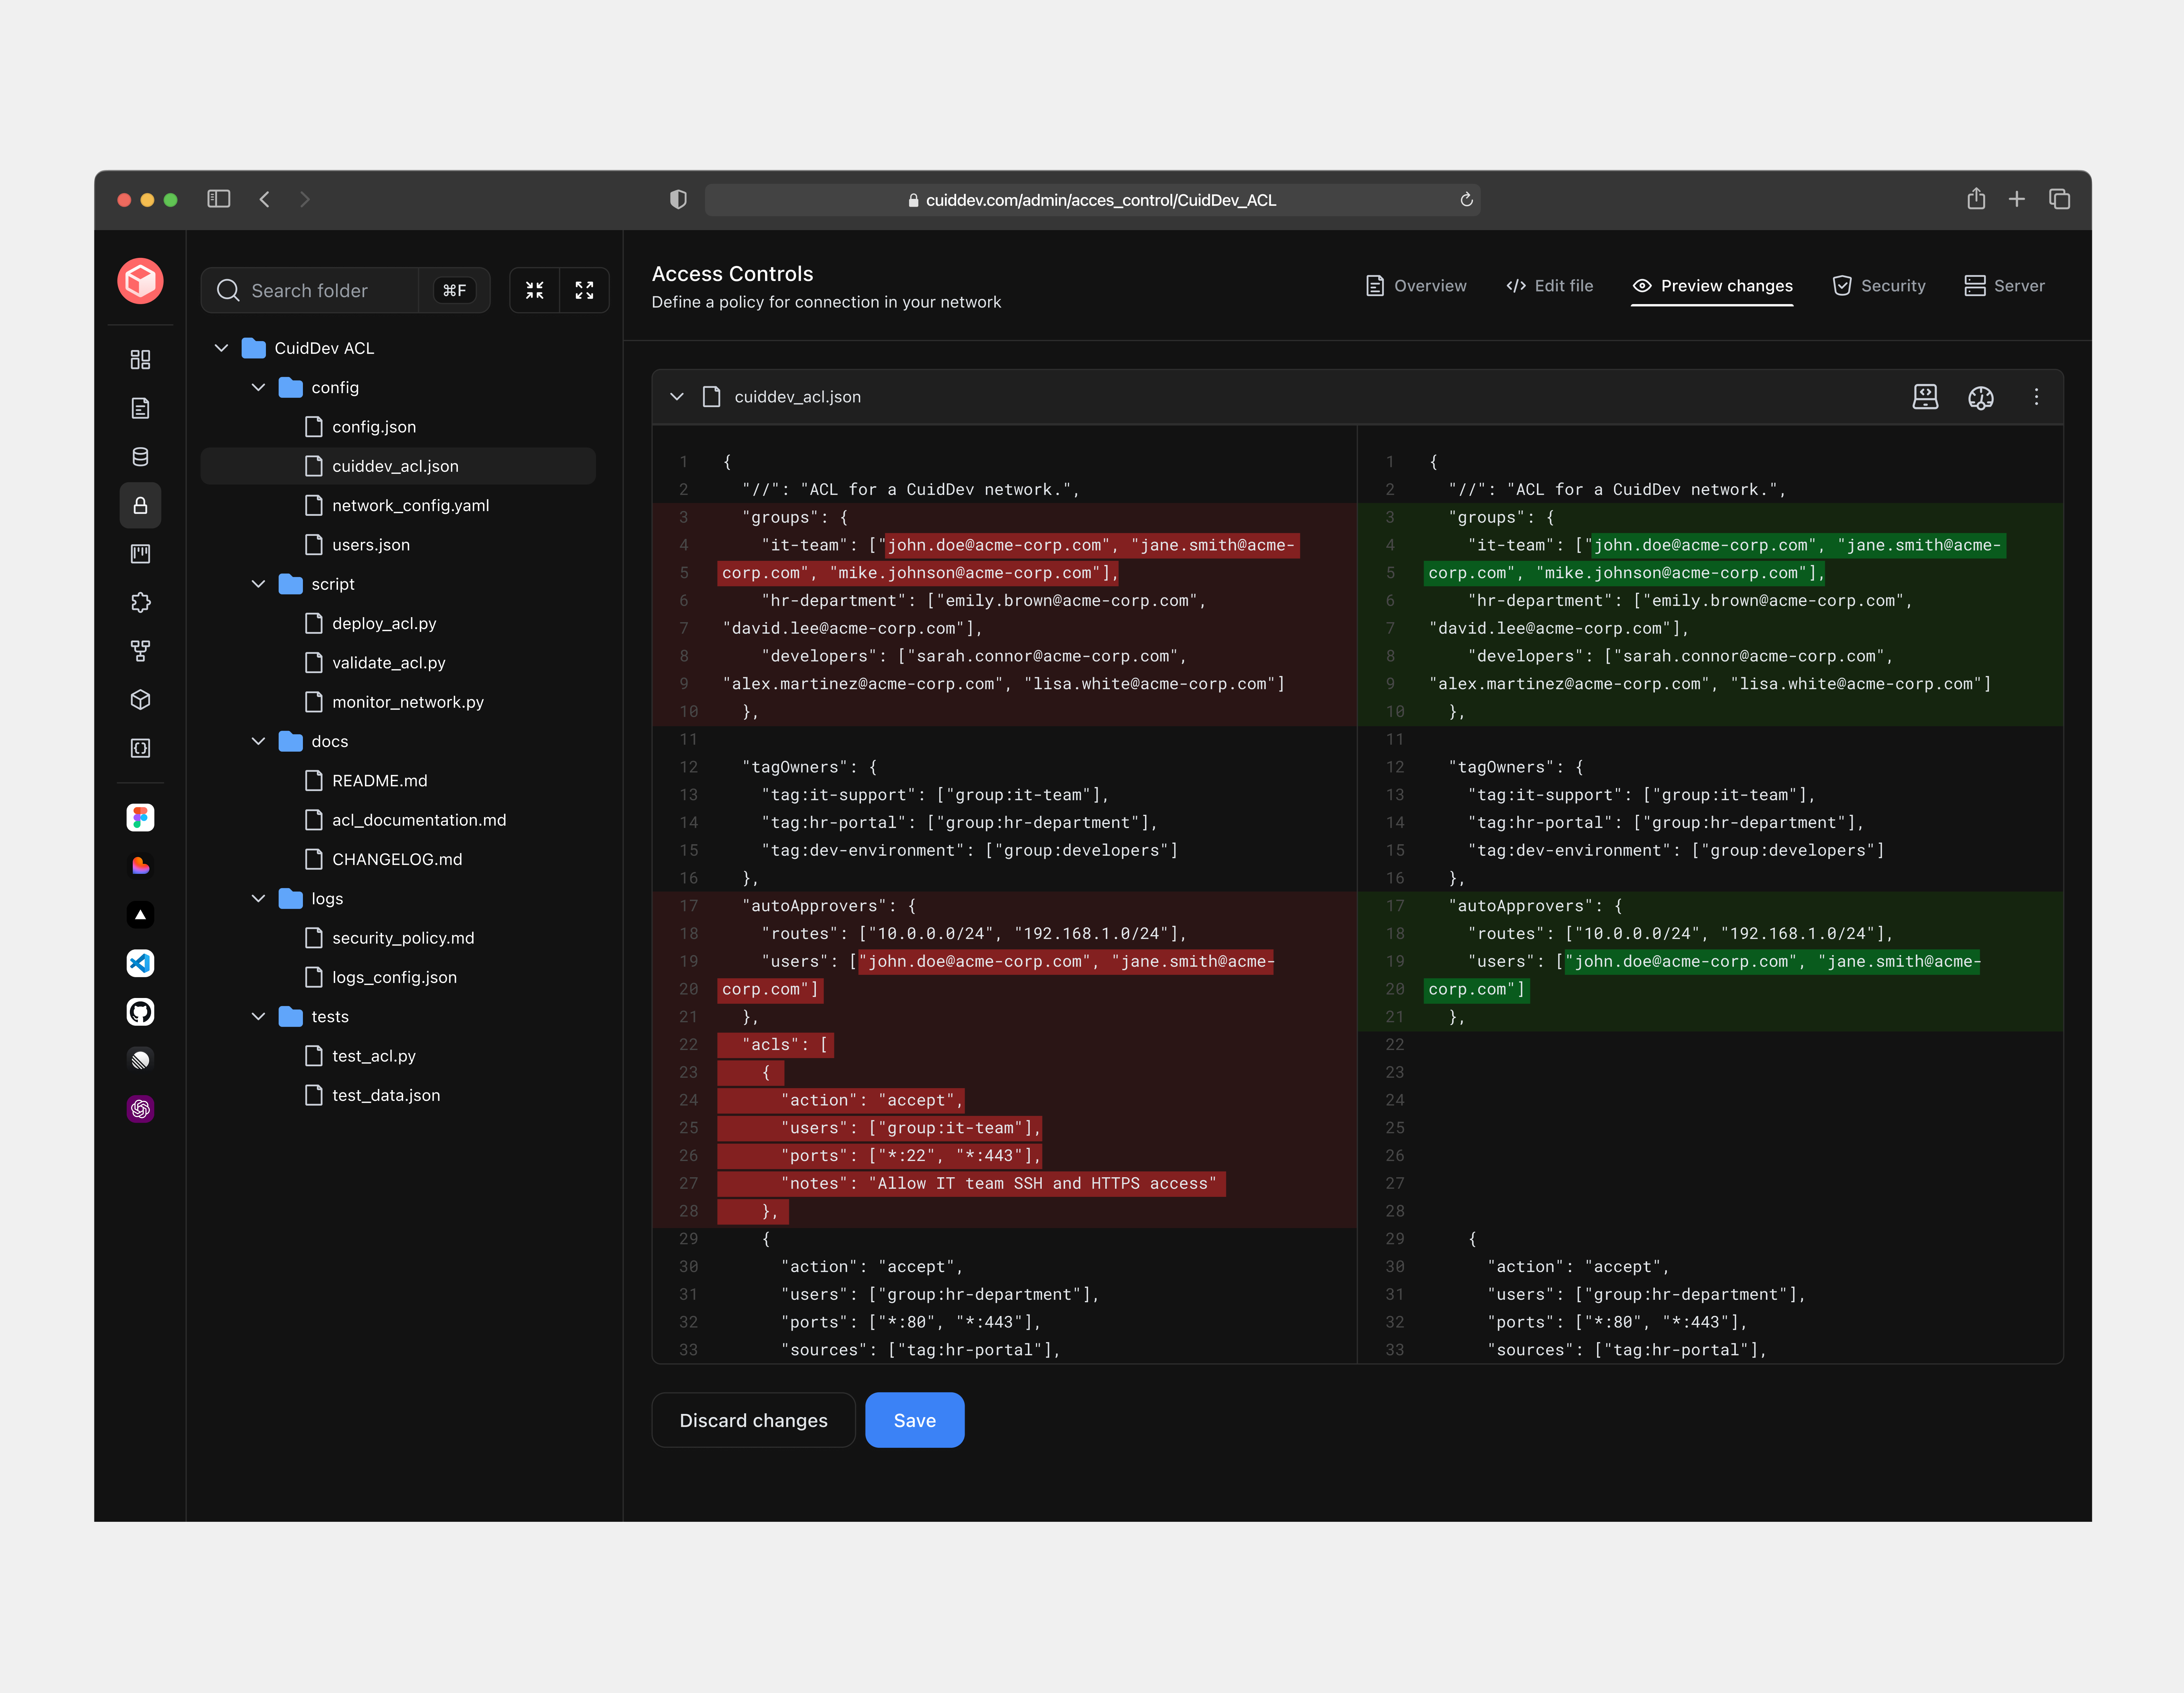Toggle the browser sidebar panel icon
This screenshot has height=1693, width=2184.
coord(218,199)
